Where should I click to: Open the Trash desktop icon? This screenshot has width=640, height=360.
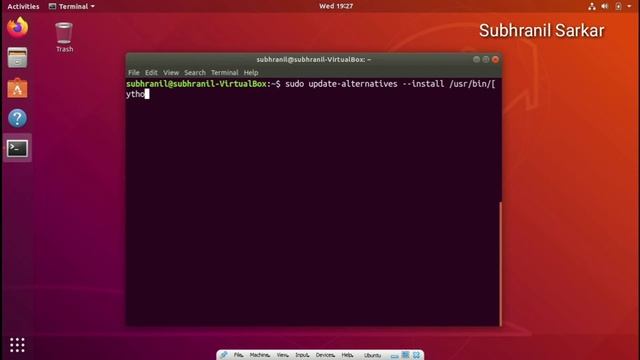coord(64,38)
